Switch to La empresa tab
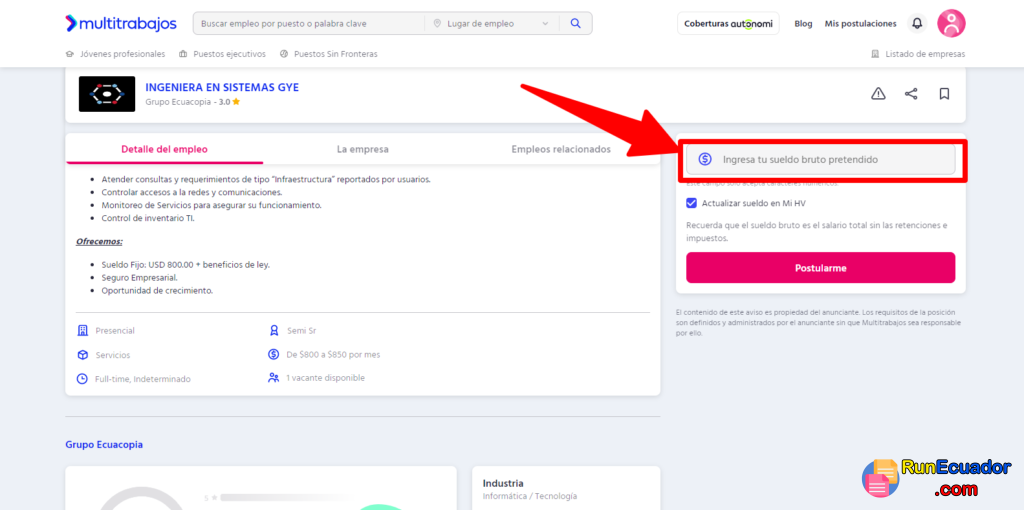This screenshot has width=1024, height=510. (362, 149)
